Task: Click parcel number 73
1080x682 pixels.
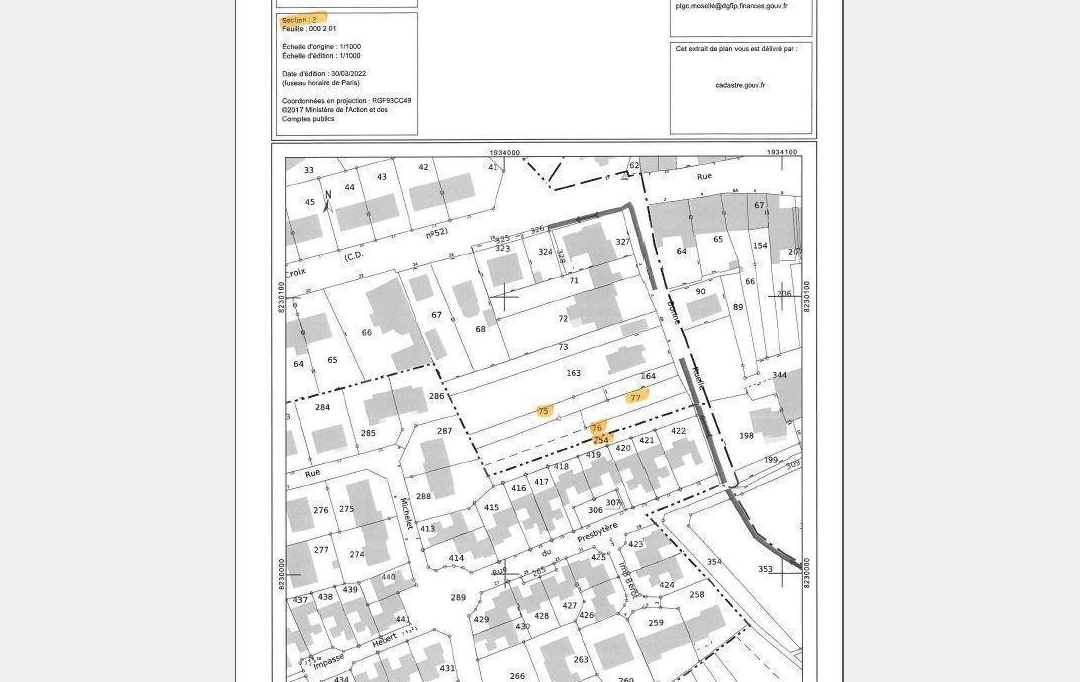Action: (x=563, y=347)
